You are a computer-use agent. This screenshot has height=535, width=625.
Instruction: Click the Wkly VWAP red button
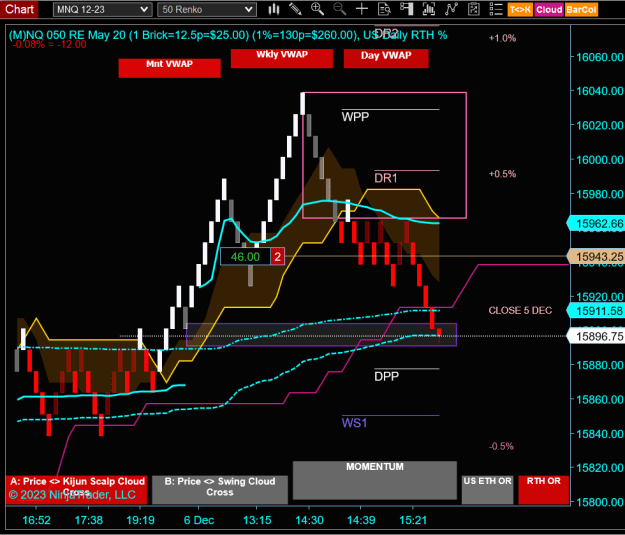click(282, 59)
